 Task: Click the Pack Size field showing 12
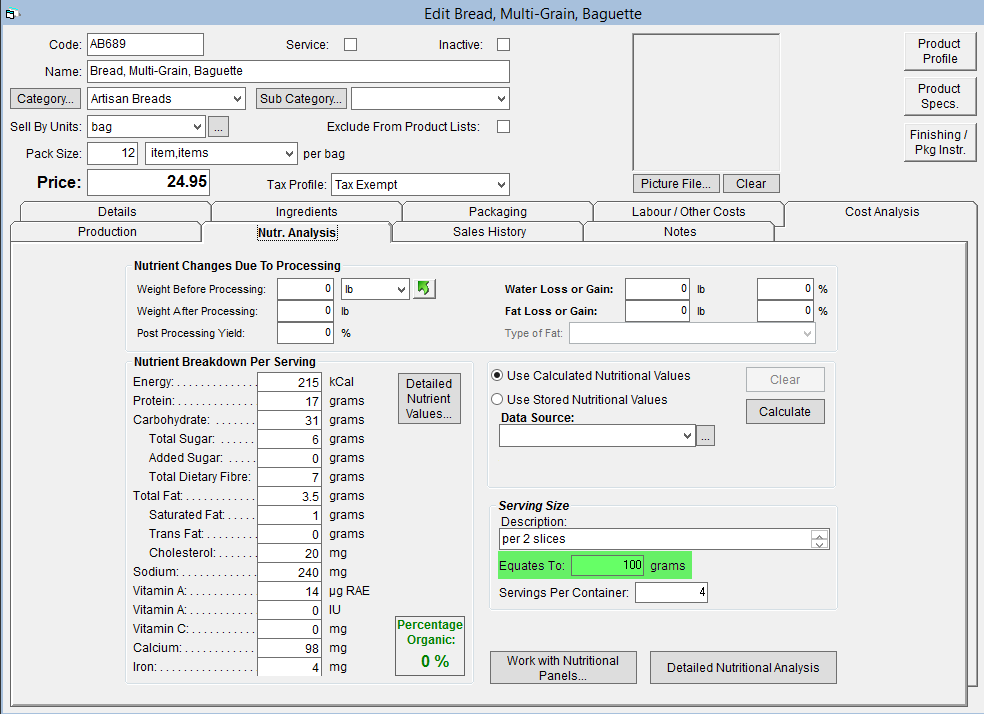(112, 153)
